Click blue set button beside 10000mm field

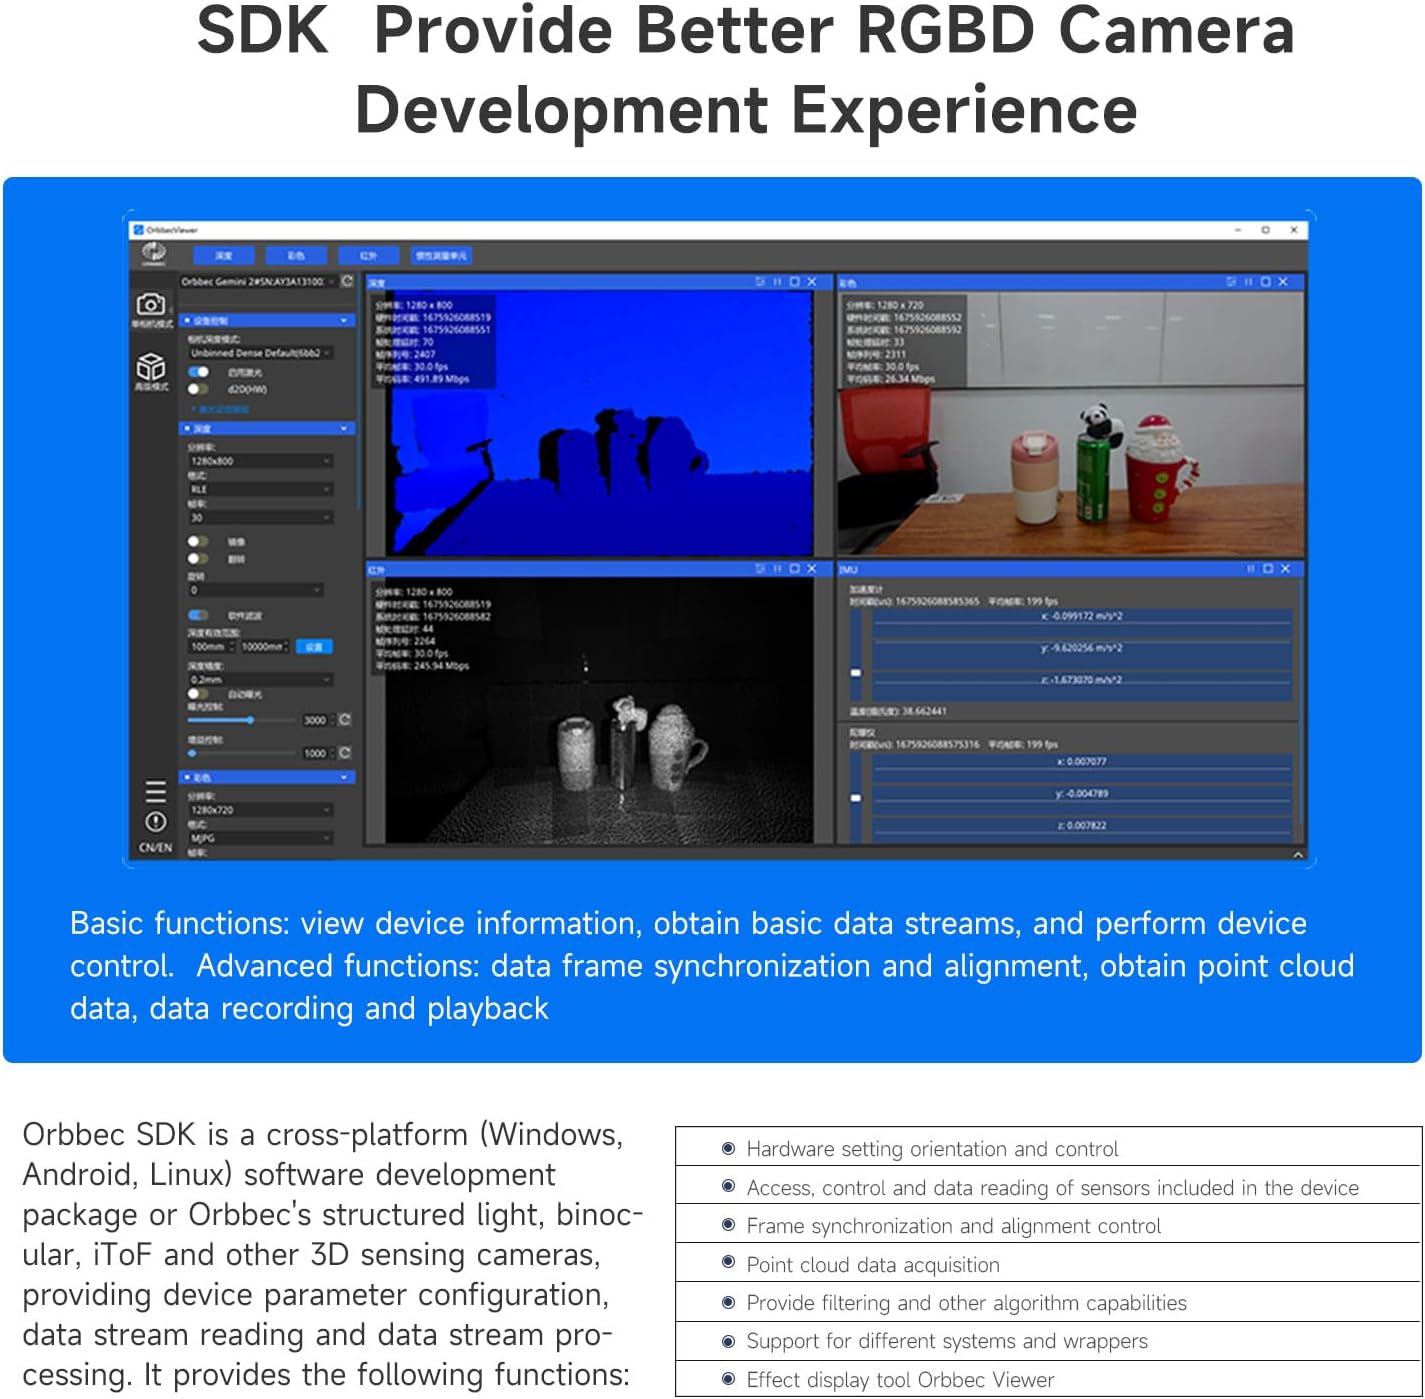pos(314,647)
